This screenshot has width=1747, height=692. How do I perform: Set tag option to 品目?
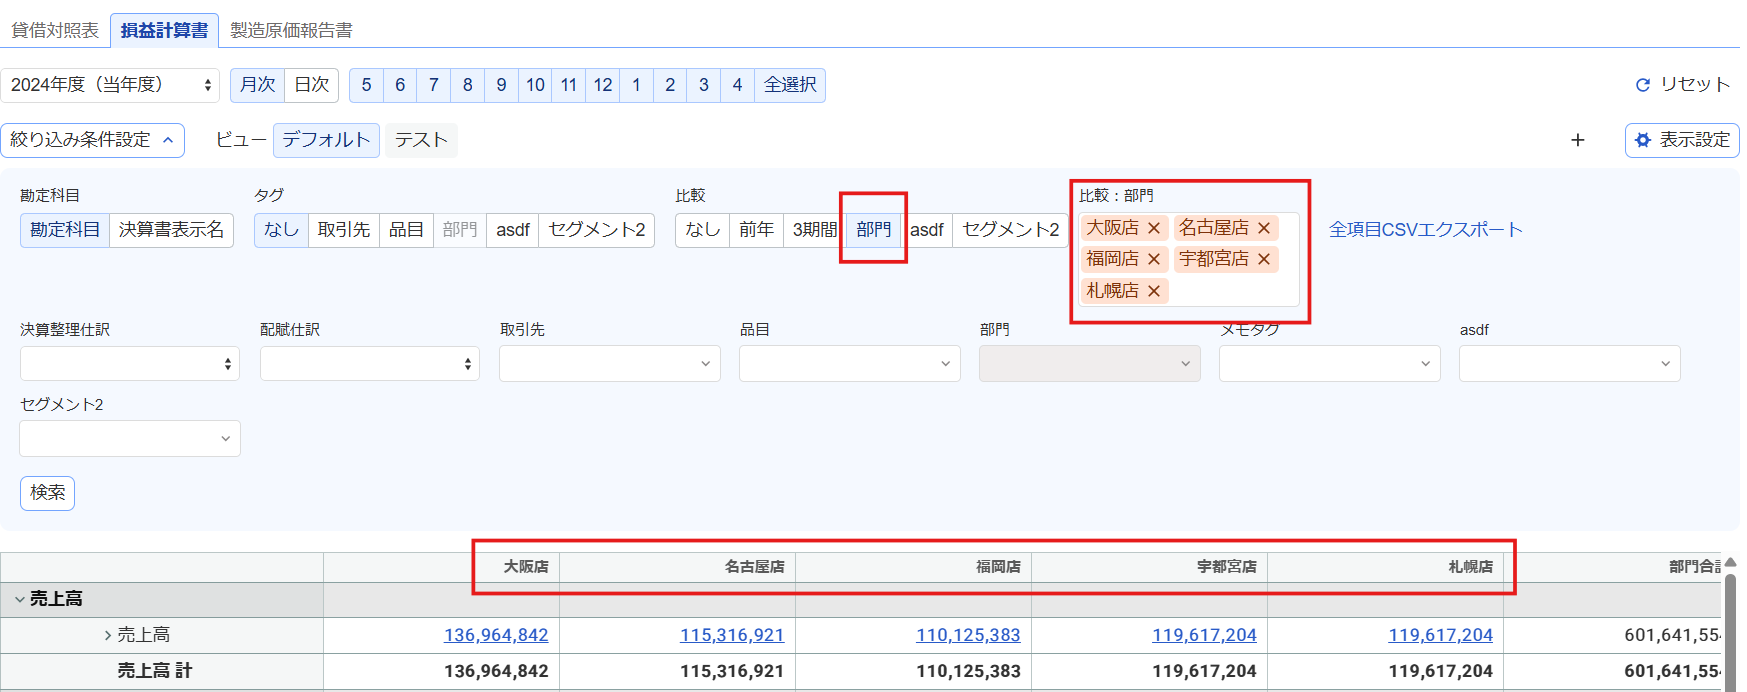(406, 230)
